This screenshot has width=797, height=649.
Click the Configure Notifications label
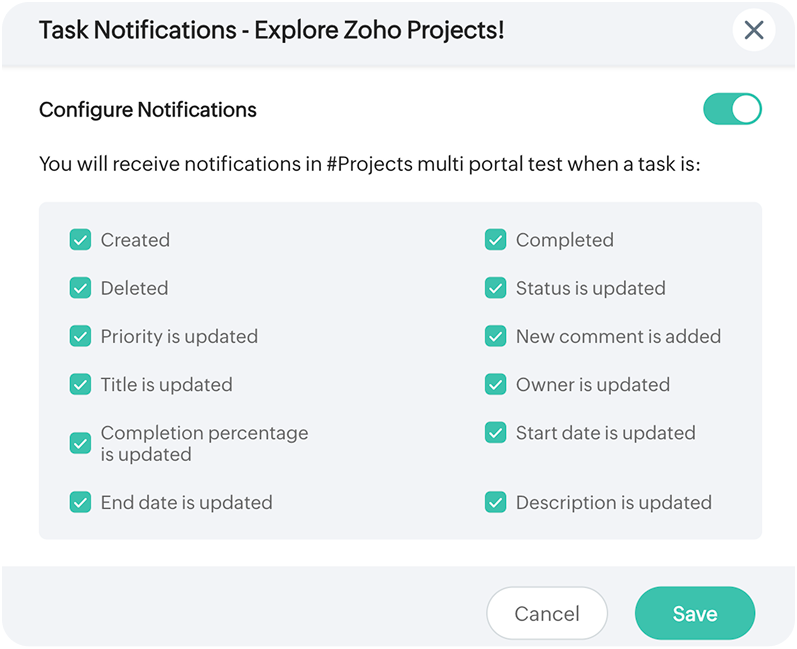[148, 110]
